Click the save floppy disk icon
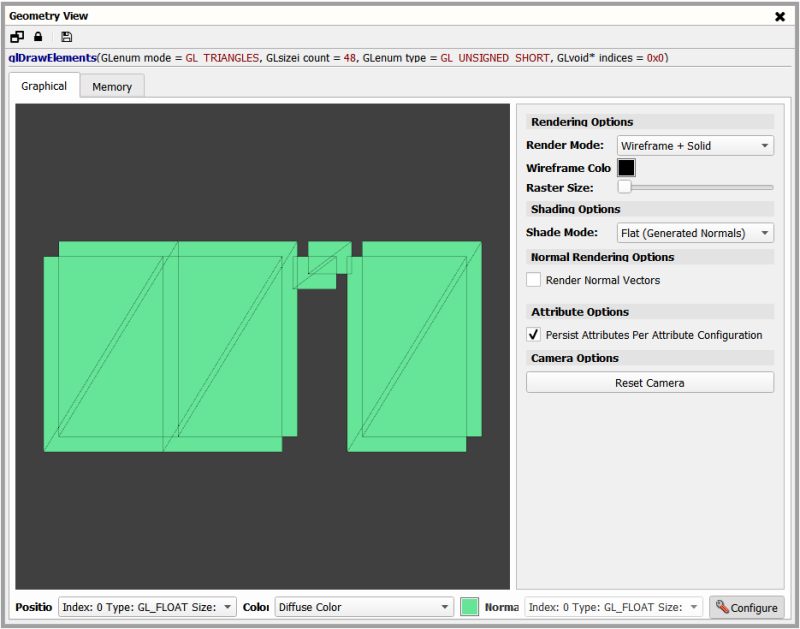Screen dimensions: 800x629 tap(66, 37)
